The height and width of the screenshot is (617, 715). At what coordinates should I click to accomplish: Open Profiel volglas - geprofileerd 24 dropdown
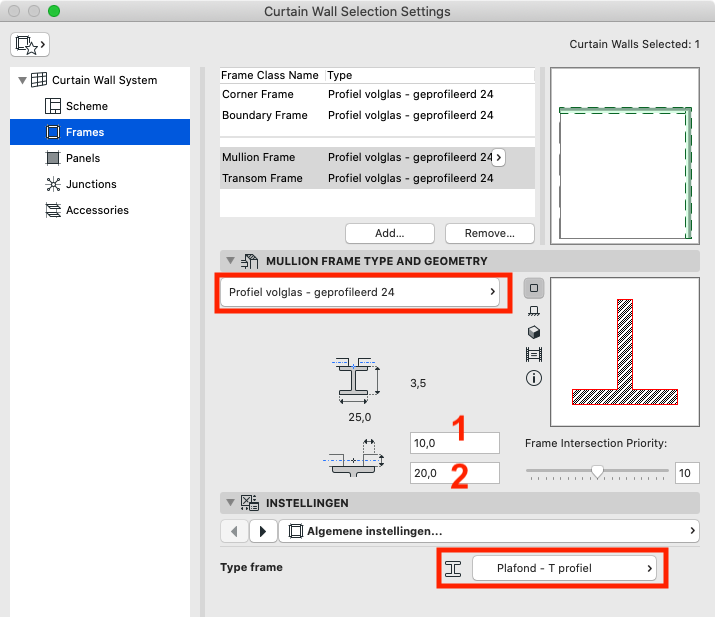pos(360,292)
